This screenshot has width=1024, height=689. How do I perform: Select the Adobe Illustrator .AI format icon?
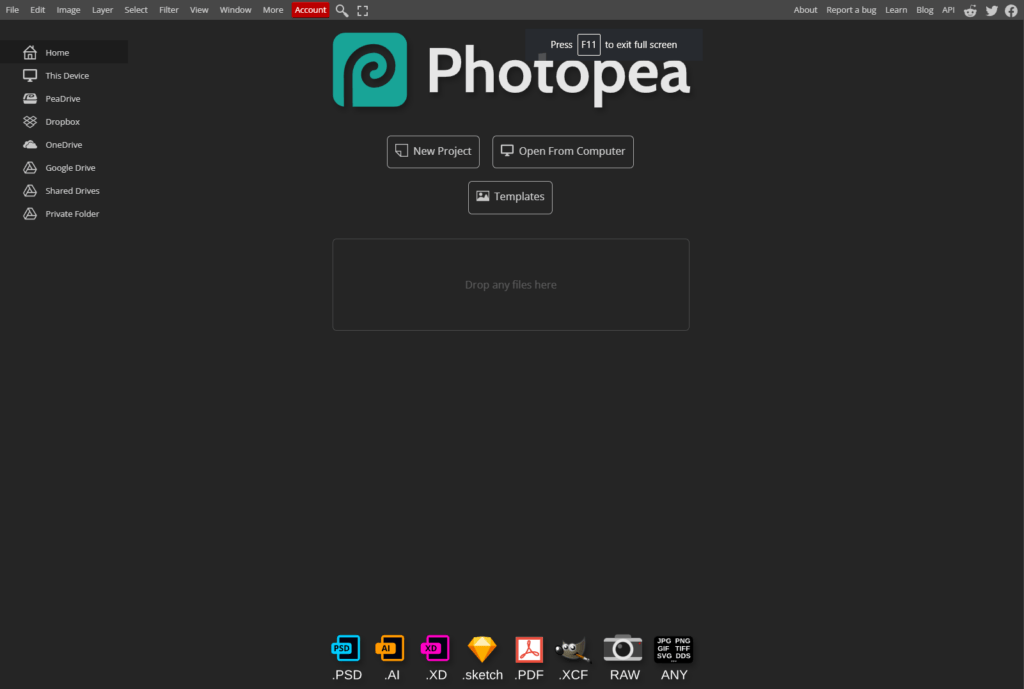point(390,648)
